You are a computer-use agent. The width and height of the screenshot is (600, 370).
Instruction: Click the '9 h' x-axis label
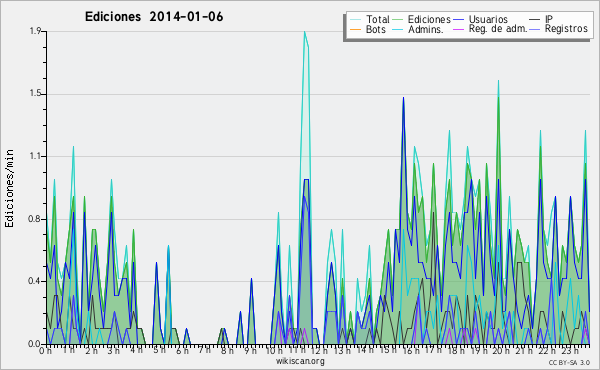click(250, 350)
